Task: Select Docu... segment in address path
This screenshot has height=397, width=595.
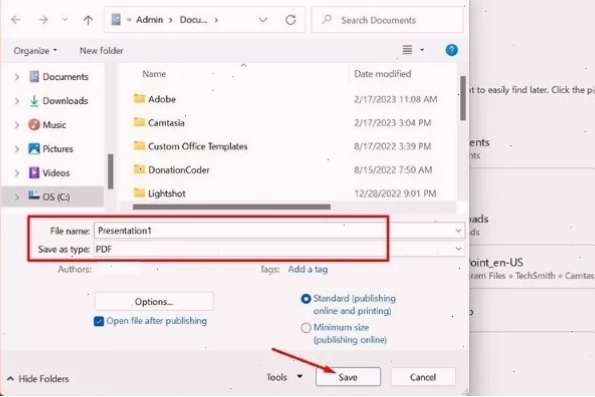Action: click(193, 20)
